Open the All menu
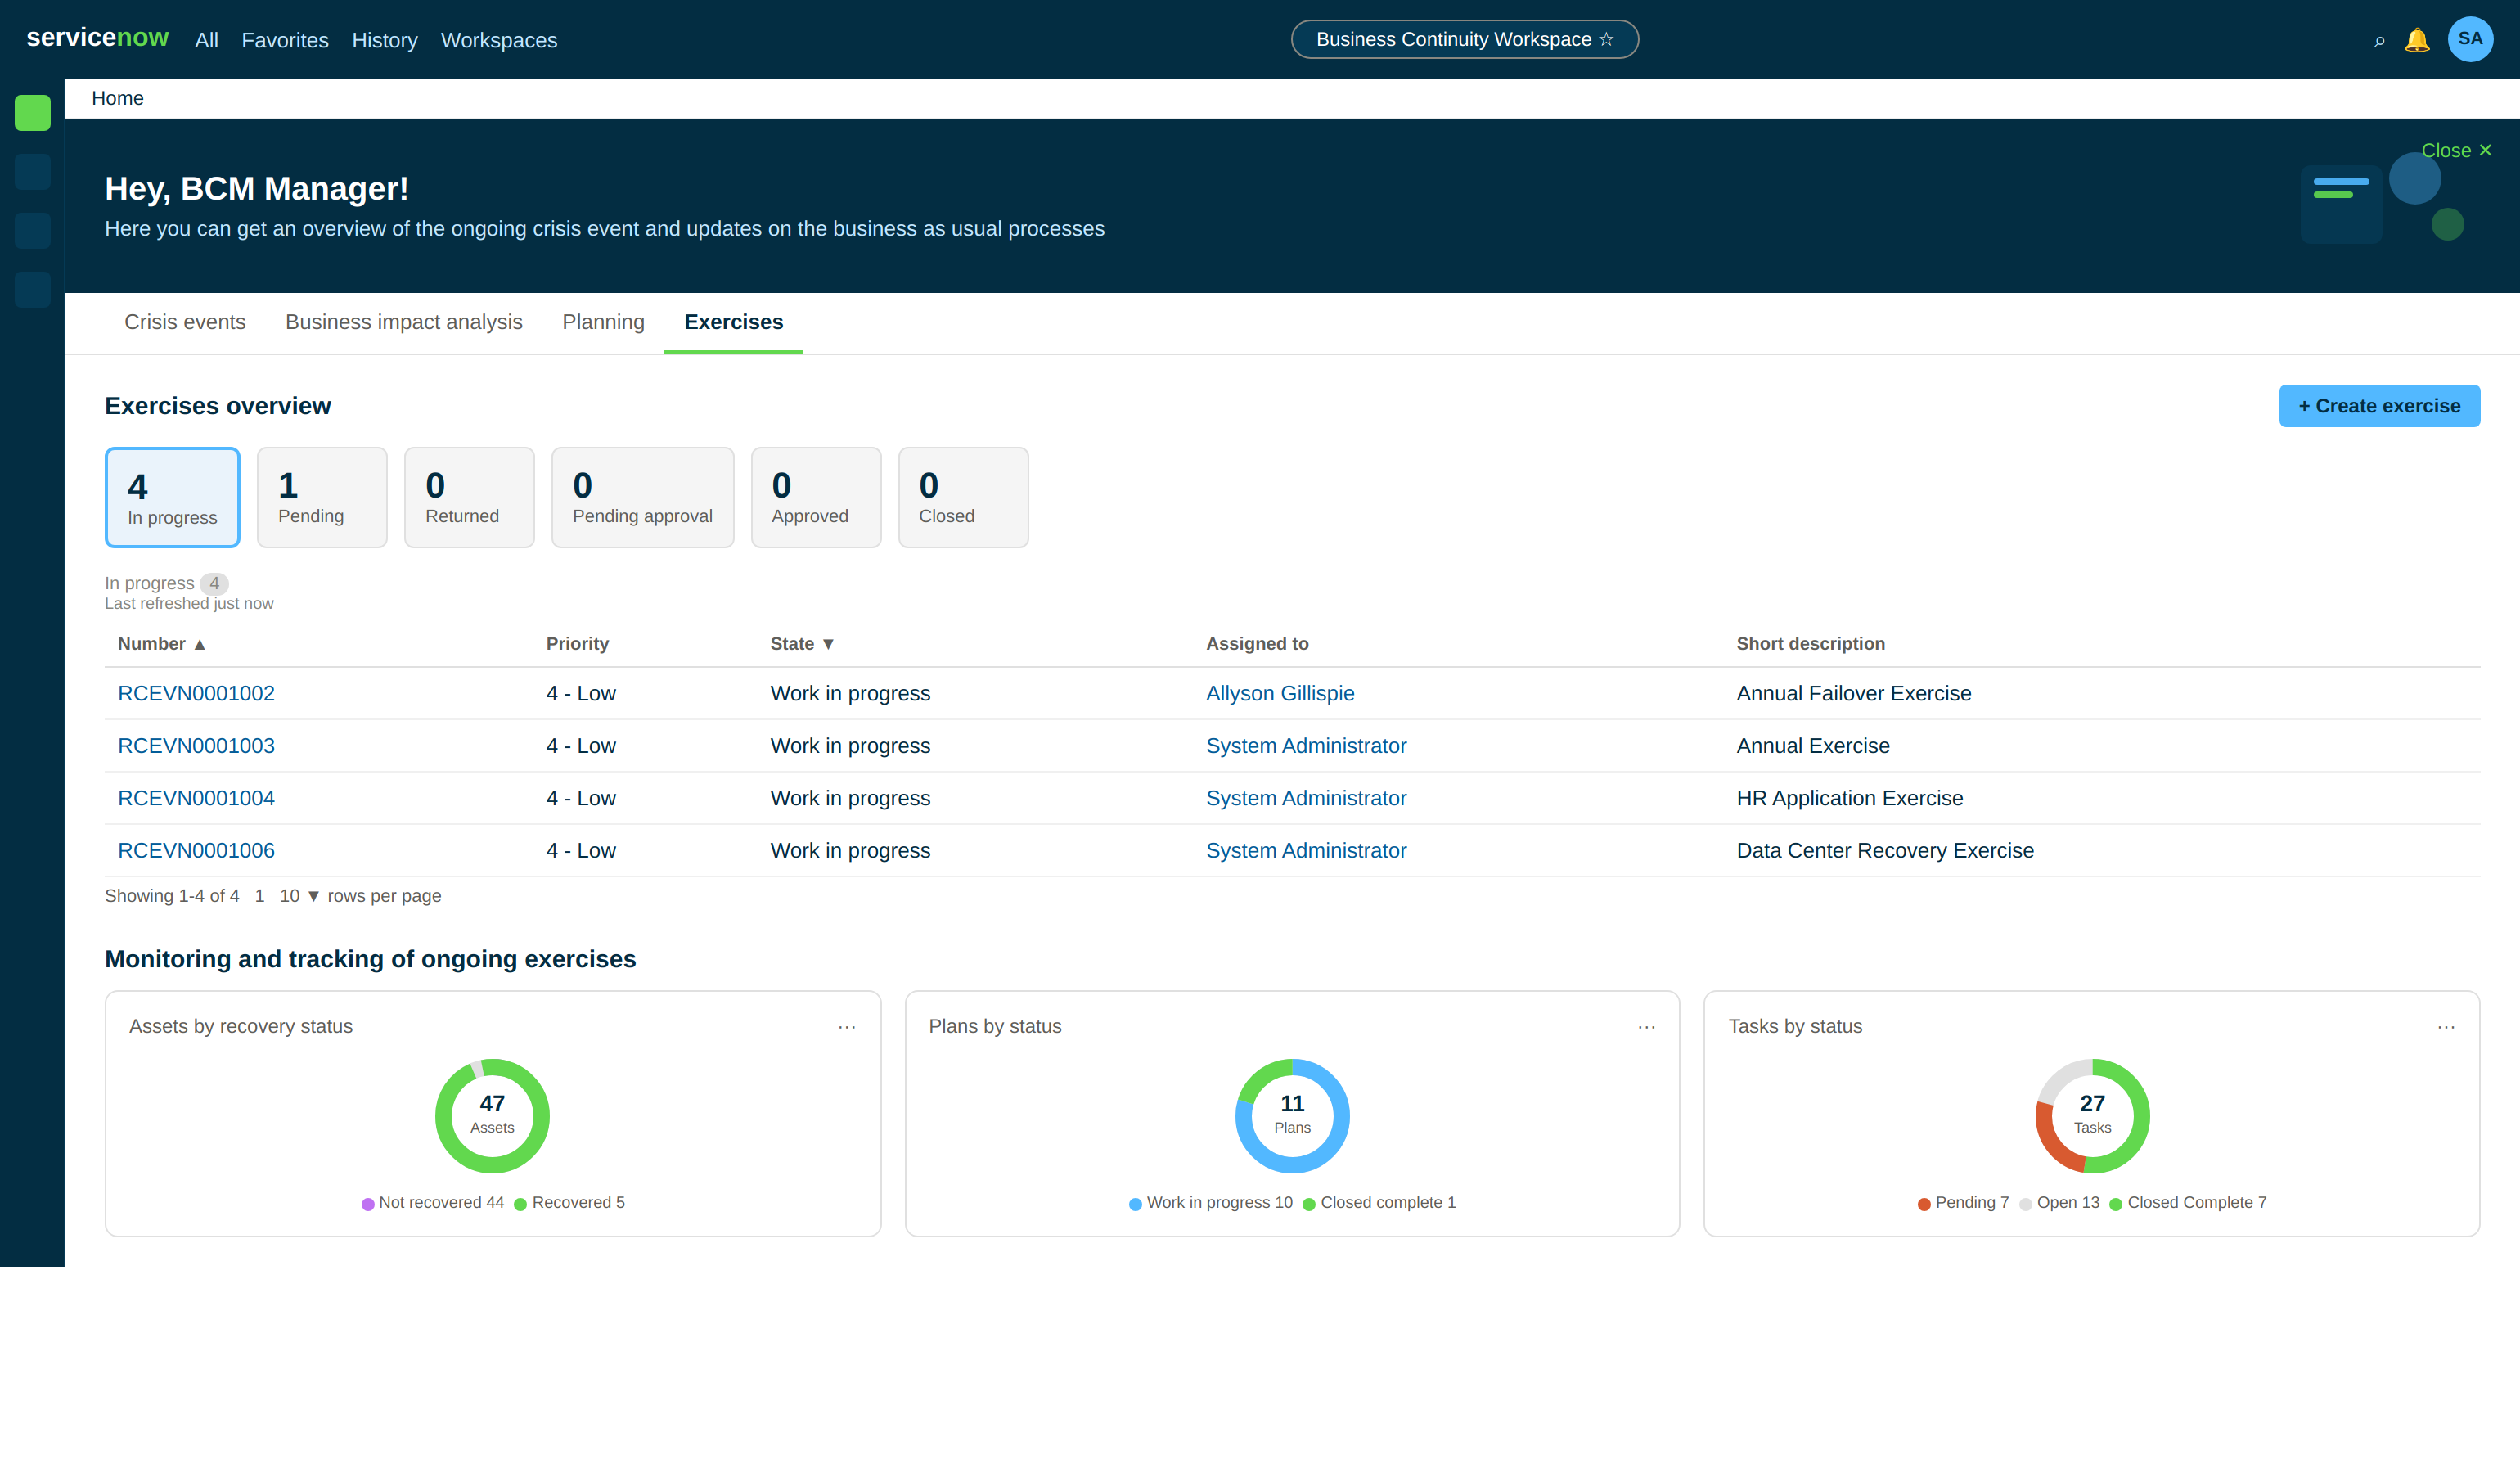Screen dimensions: 2520x1473 [207, 40]
